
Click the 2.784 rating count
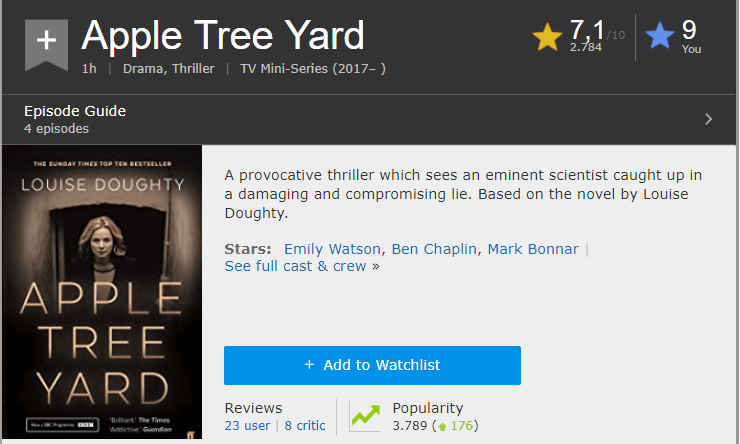(585, 47)
